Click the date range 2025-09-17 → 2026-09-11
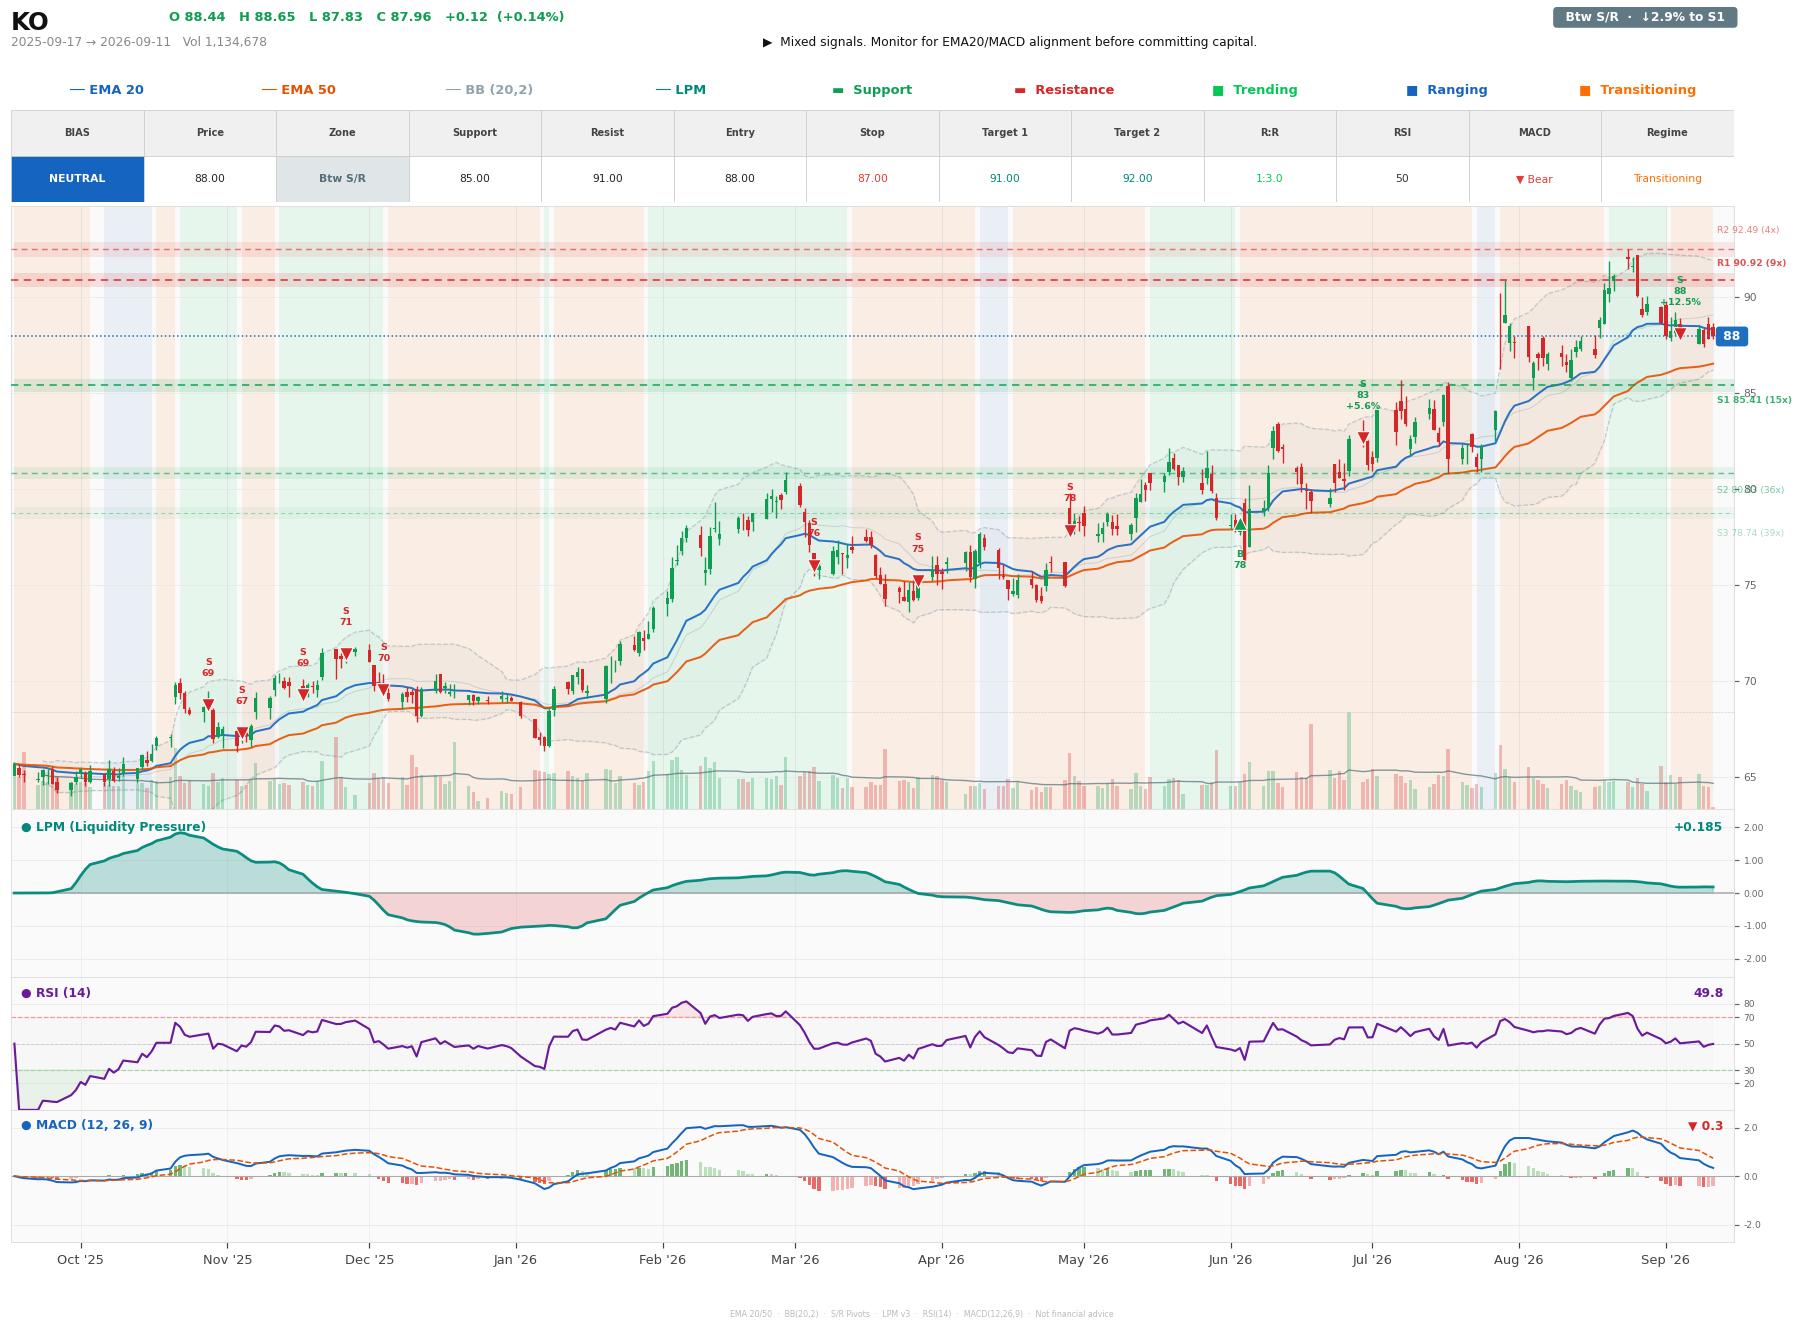1803x1330 pixels. 91,42
